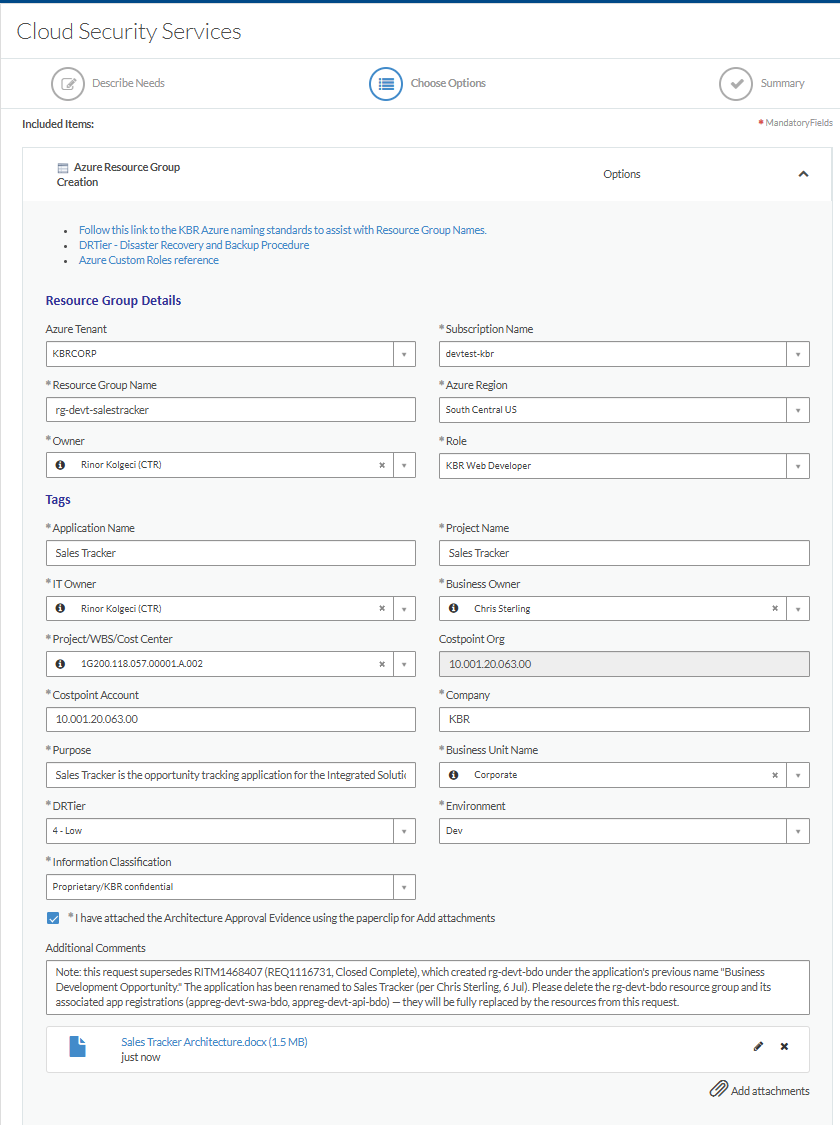Expand the Owner dropdown arrow

tap(404, 465)
